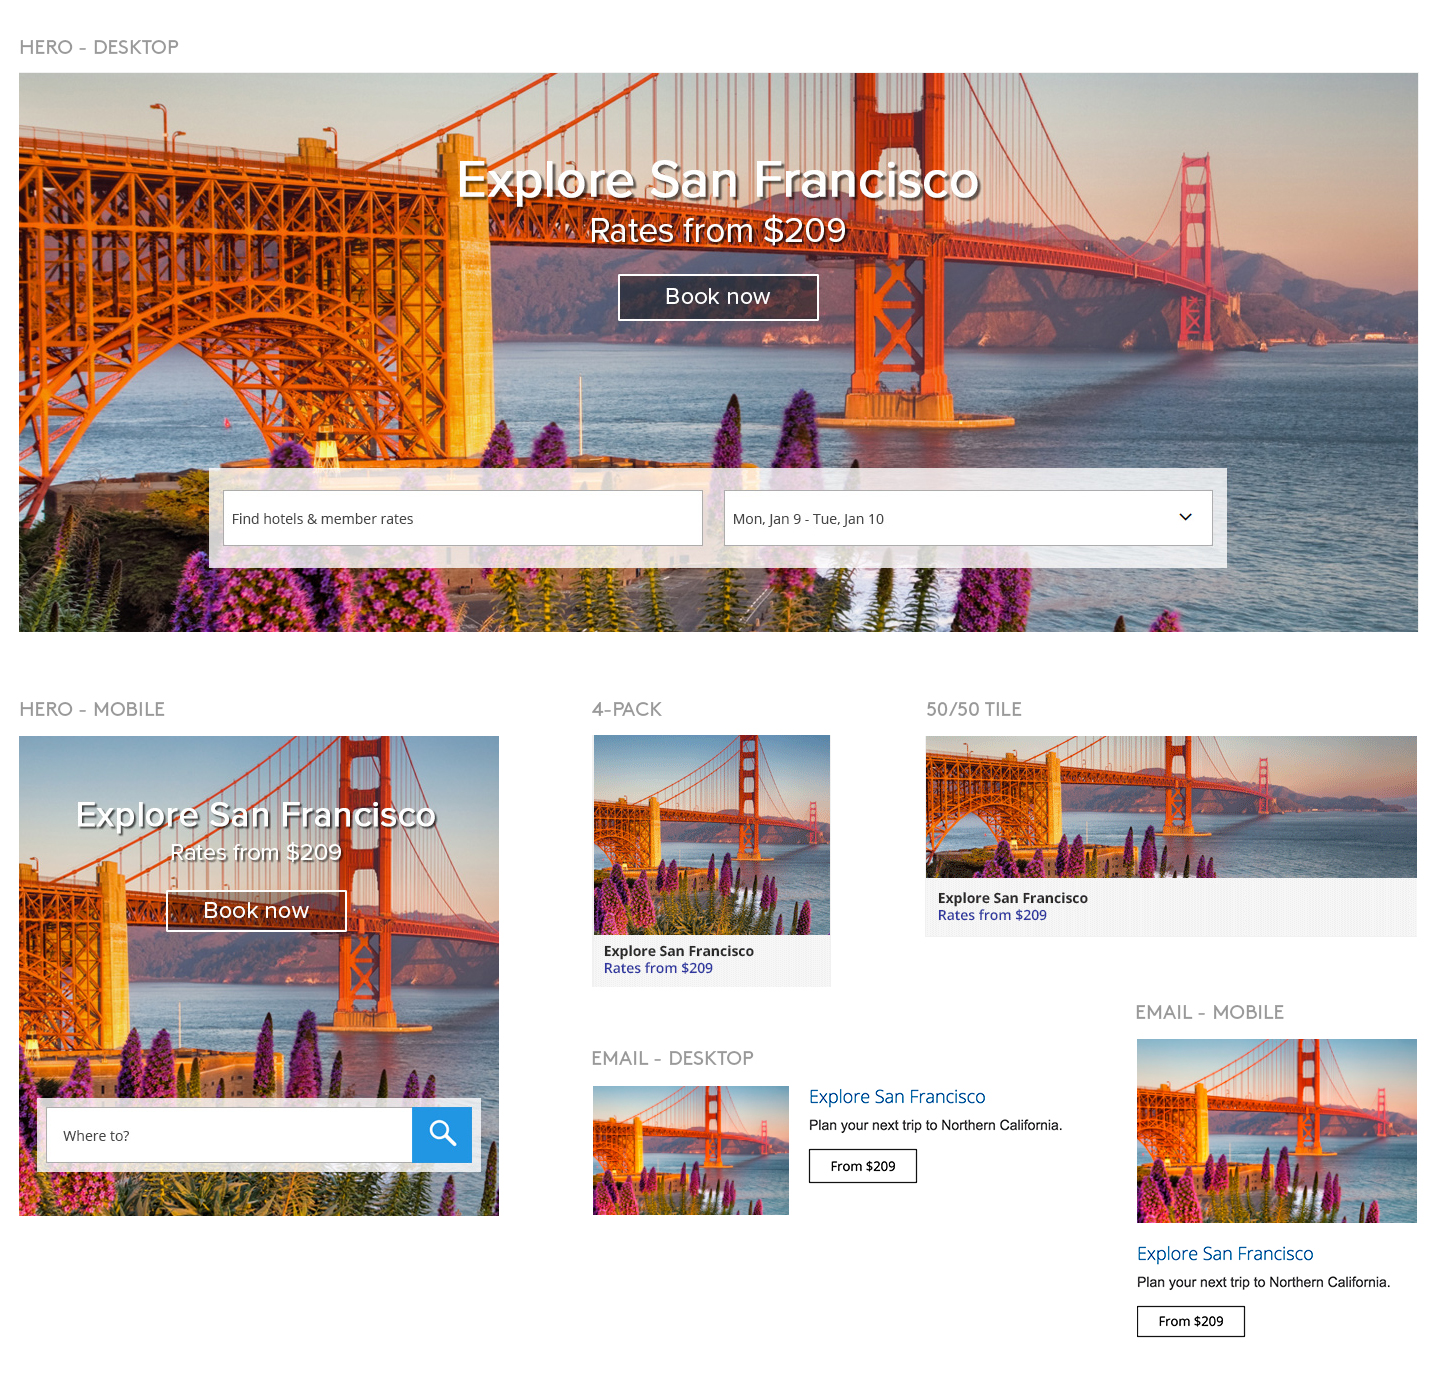Screen dimensions: 1440x1400
Task: Click the Find hotels & member rates field
Action: 462,518
